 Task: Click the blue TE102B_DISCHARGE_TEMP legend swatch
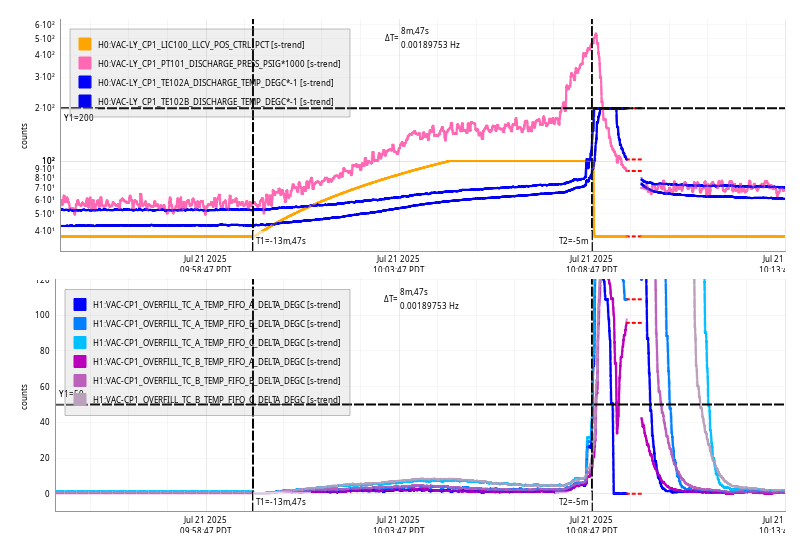[x=85, y=101]
